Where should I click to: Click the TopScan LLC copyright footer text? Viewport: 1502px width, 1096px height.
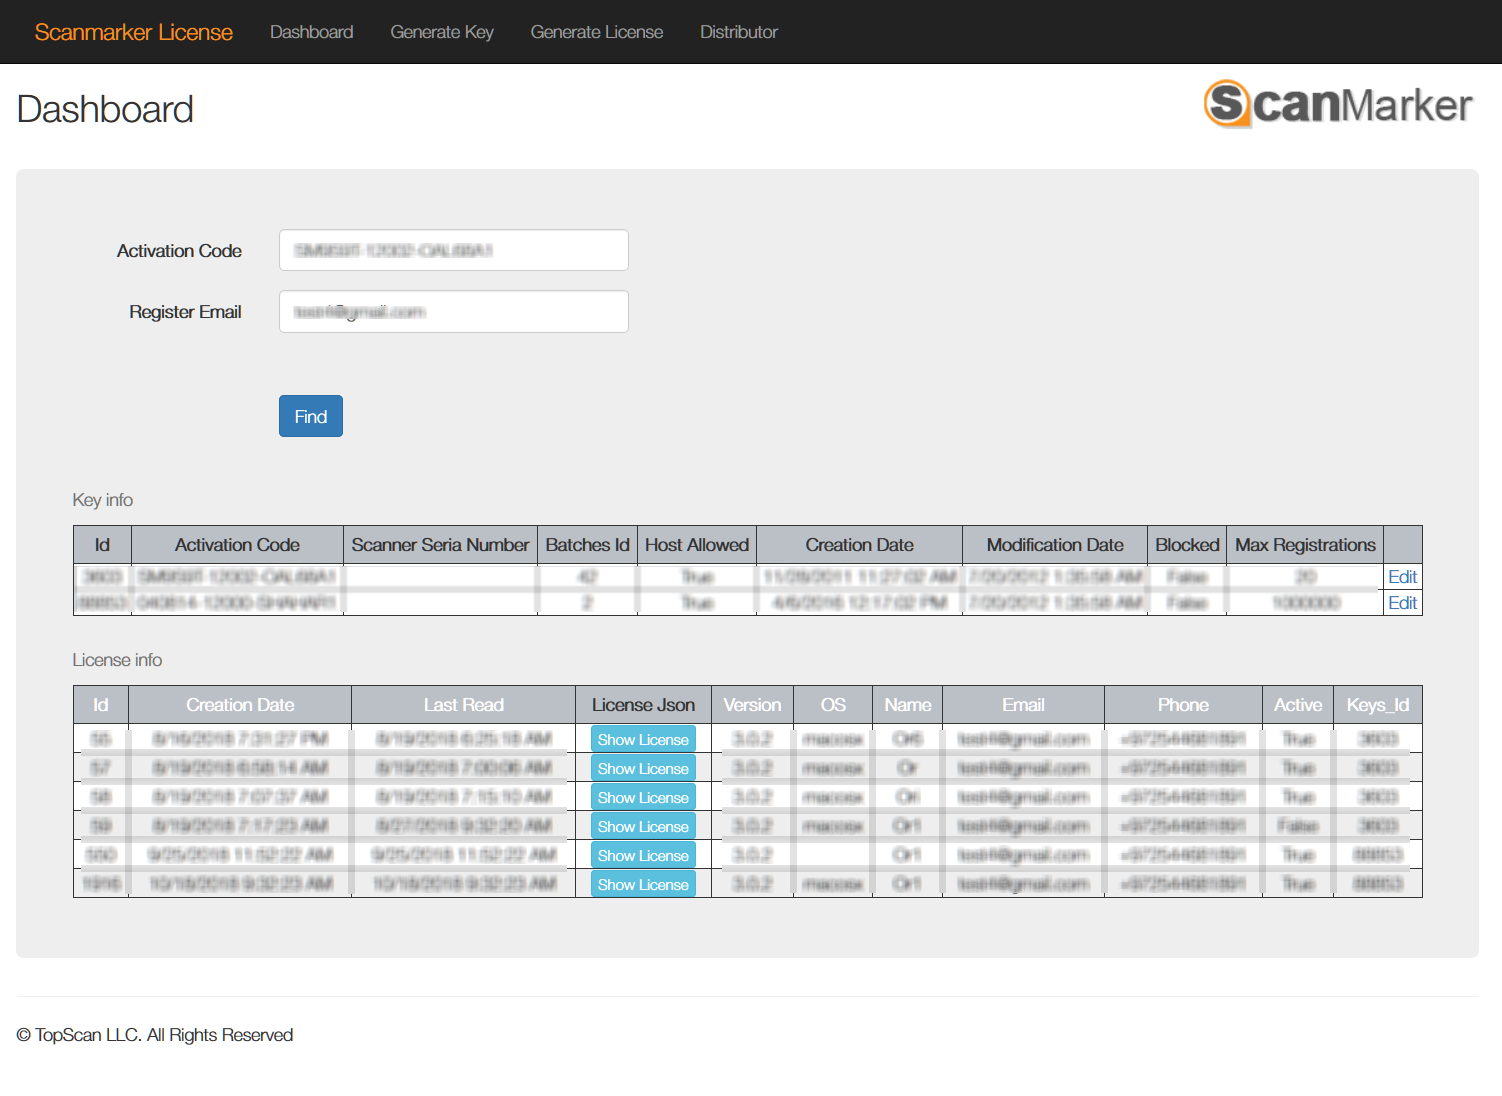(x=155, y=1035)
